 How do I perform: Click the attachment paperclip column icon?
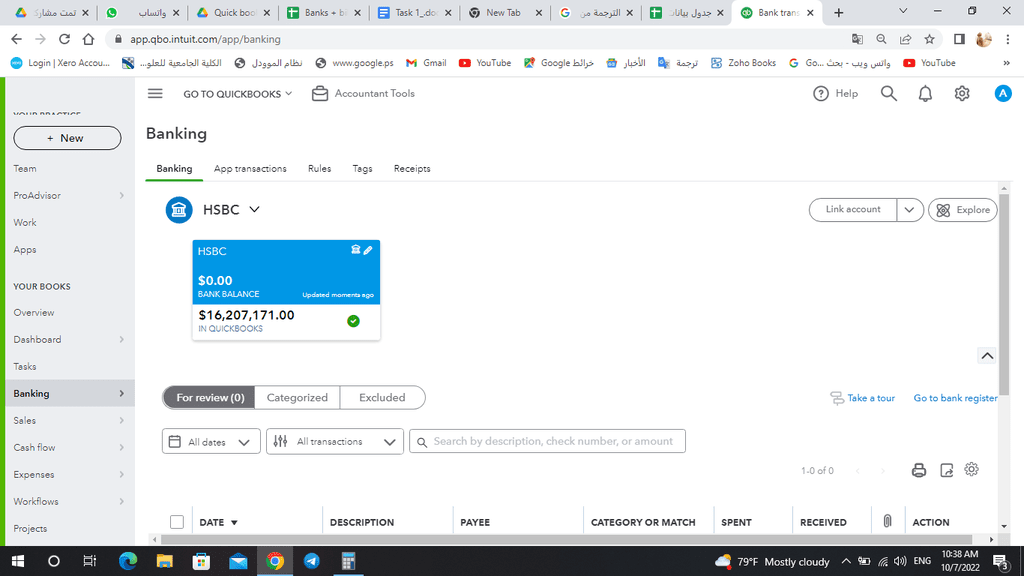click(887, 521)
